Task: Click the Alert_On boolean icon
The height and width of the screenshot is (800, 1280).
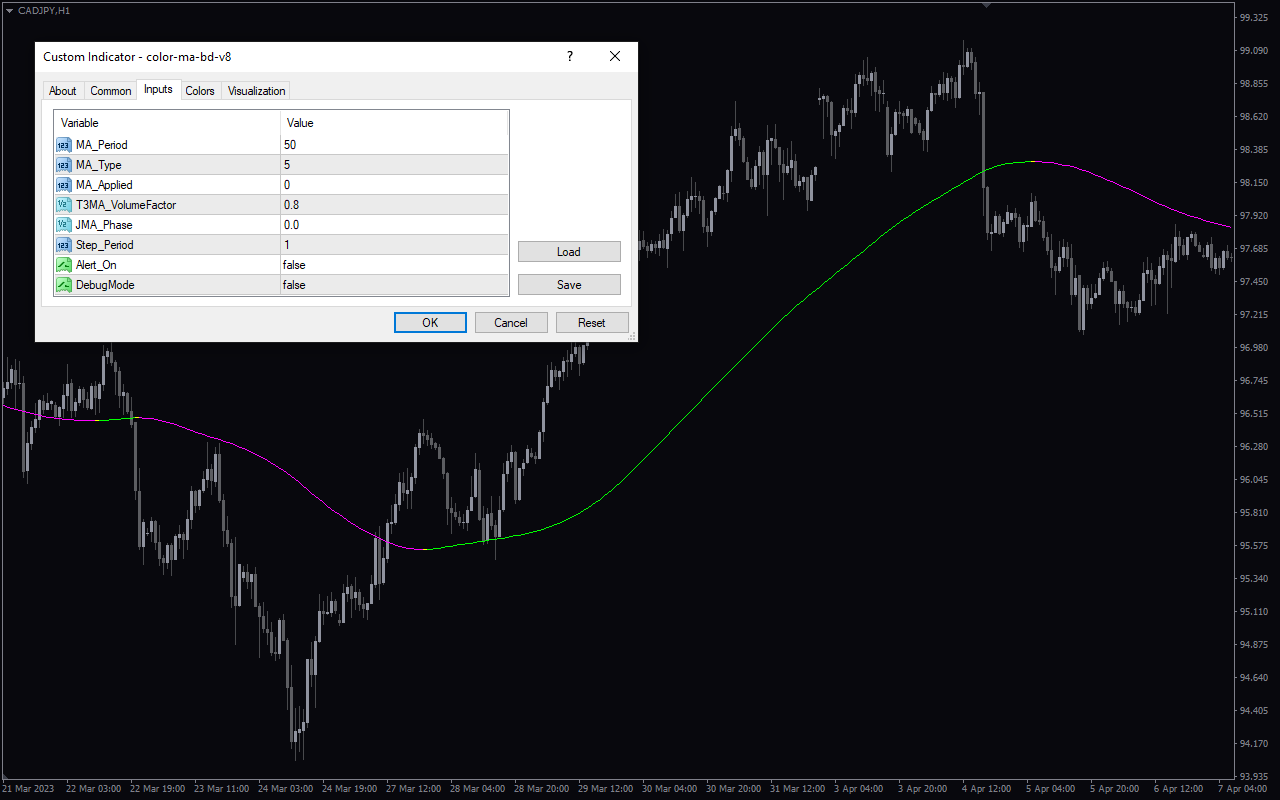Action: (x=64, y=265)
